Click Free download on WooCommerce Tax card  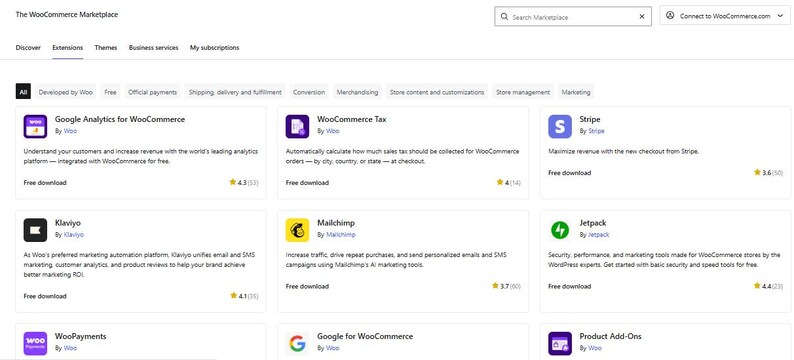[x=307, y=183]
